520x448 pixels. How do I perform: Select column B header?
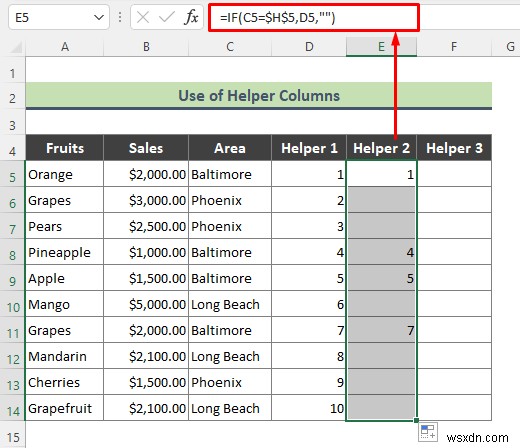(146, 47)
